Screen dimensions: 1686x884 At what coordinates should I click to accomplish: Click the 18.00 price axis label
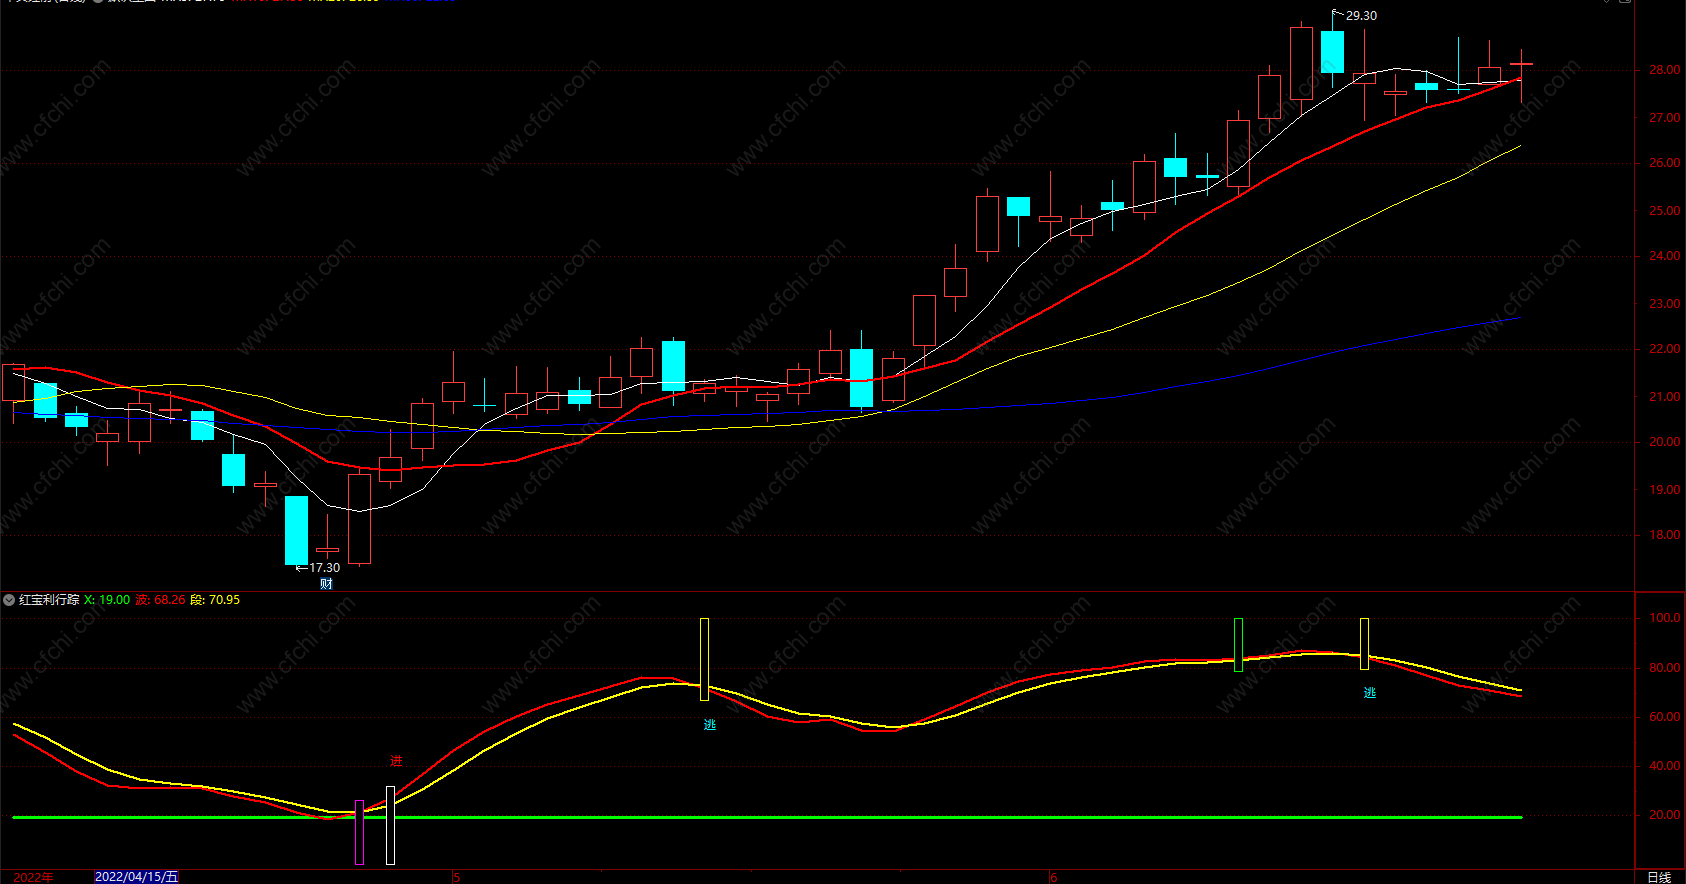pos(1664,535)
